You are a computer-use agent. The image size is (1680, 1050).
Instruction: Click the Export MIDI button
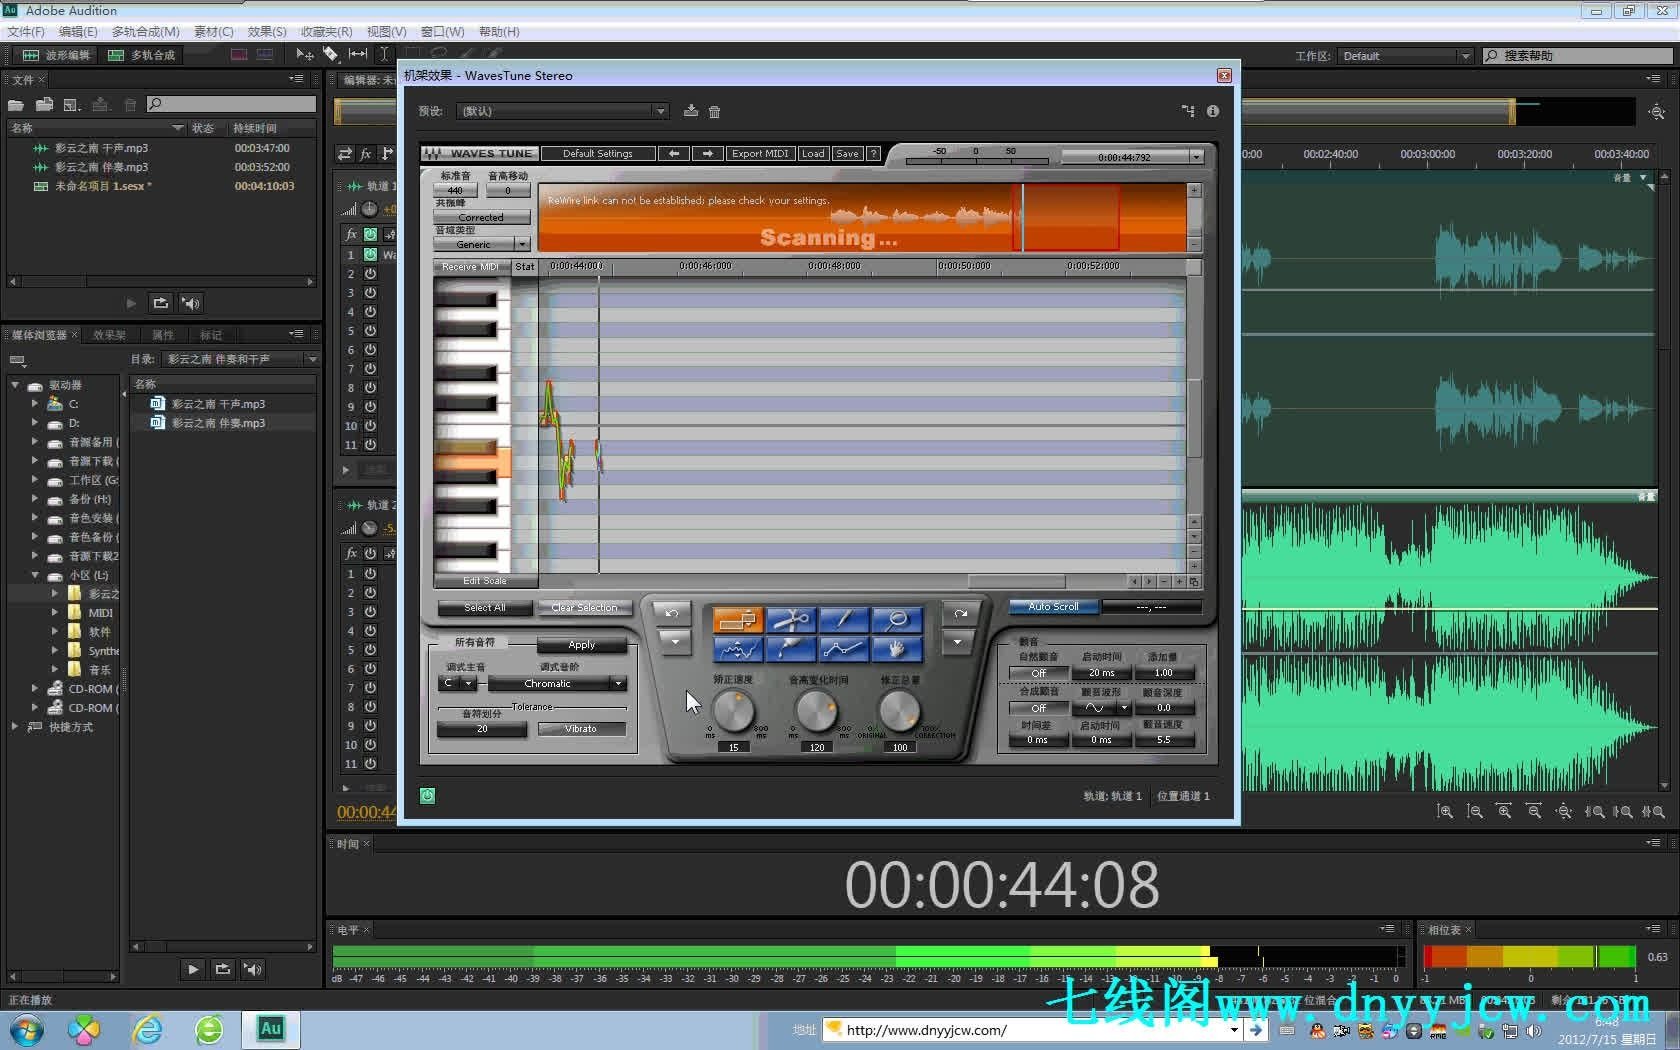pos(759,153)
